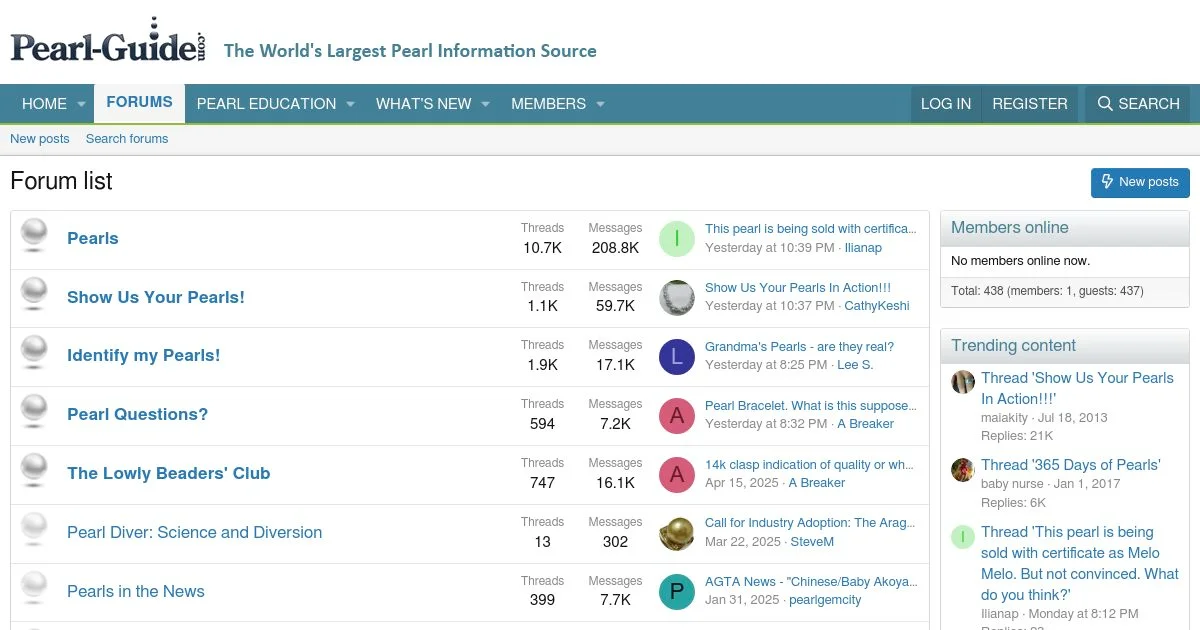The height and width of the screenshot is (630, 1200).
Task: Click REGISTER in the navigation bar
Action: [x=1030, y=104]
